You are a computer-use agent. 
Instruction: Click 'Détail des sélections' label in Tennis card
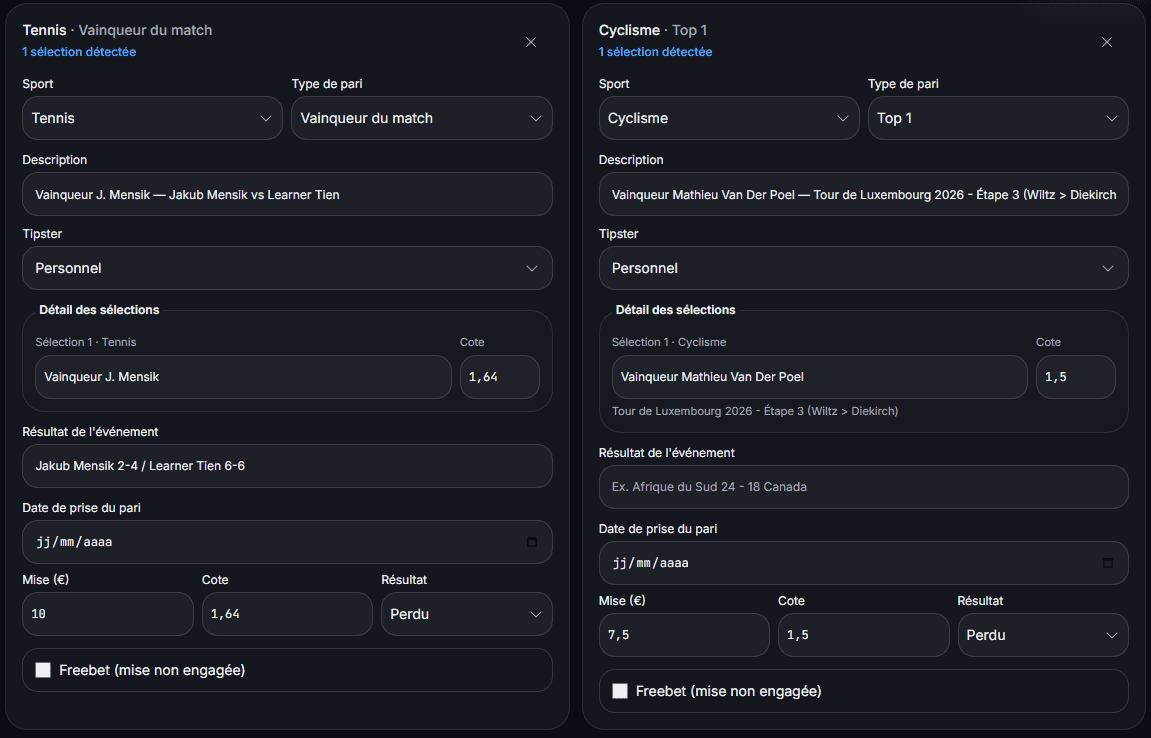tap(99, 310)
